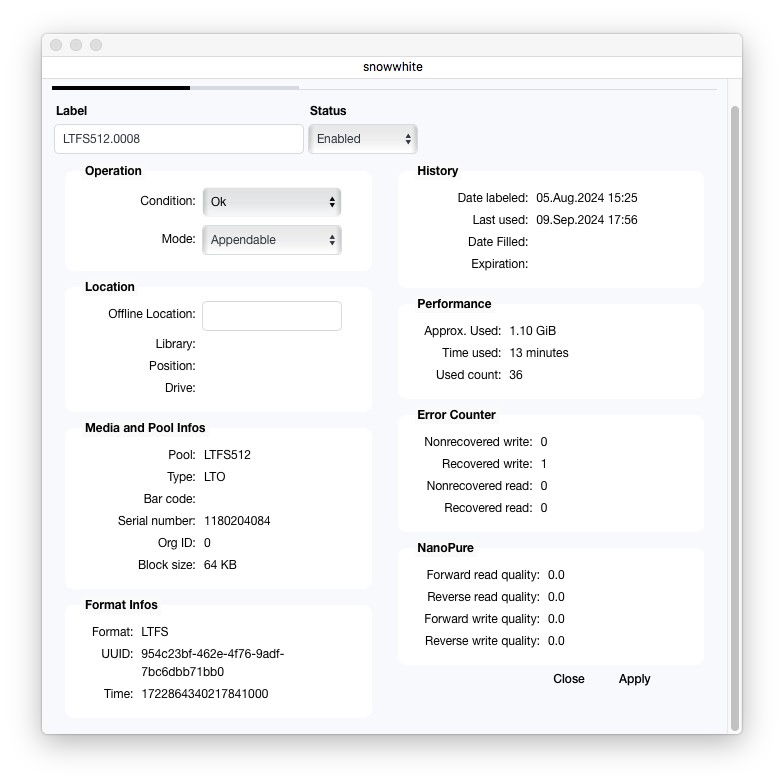Click the green zoom window button

[96, 45]
